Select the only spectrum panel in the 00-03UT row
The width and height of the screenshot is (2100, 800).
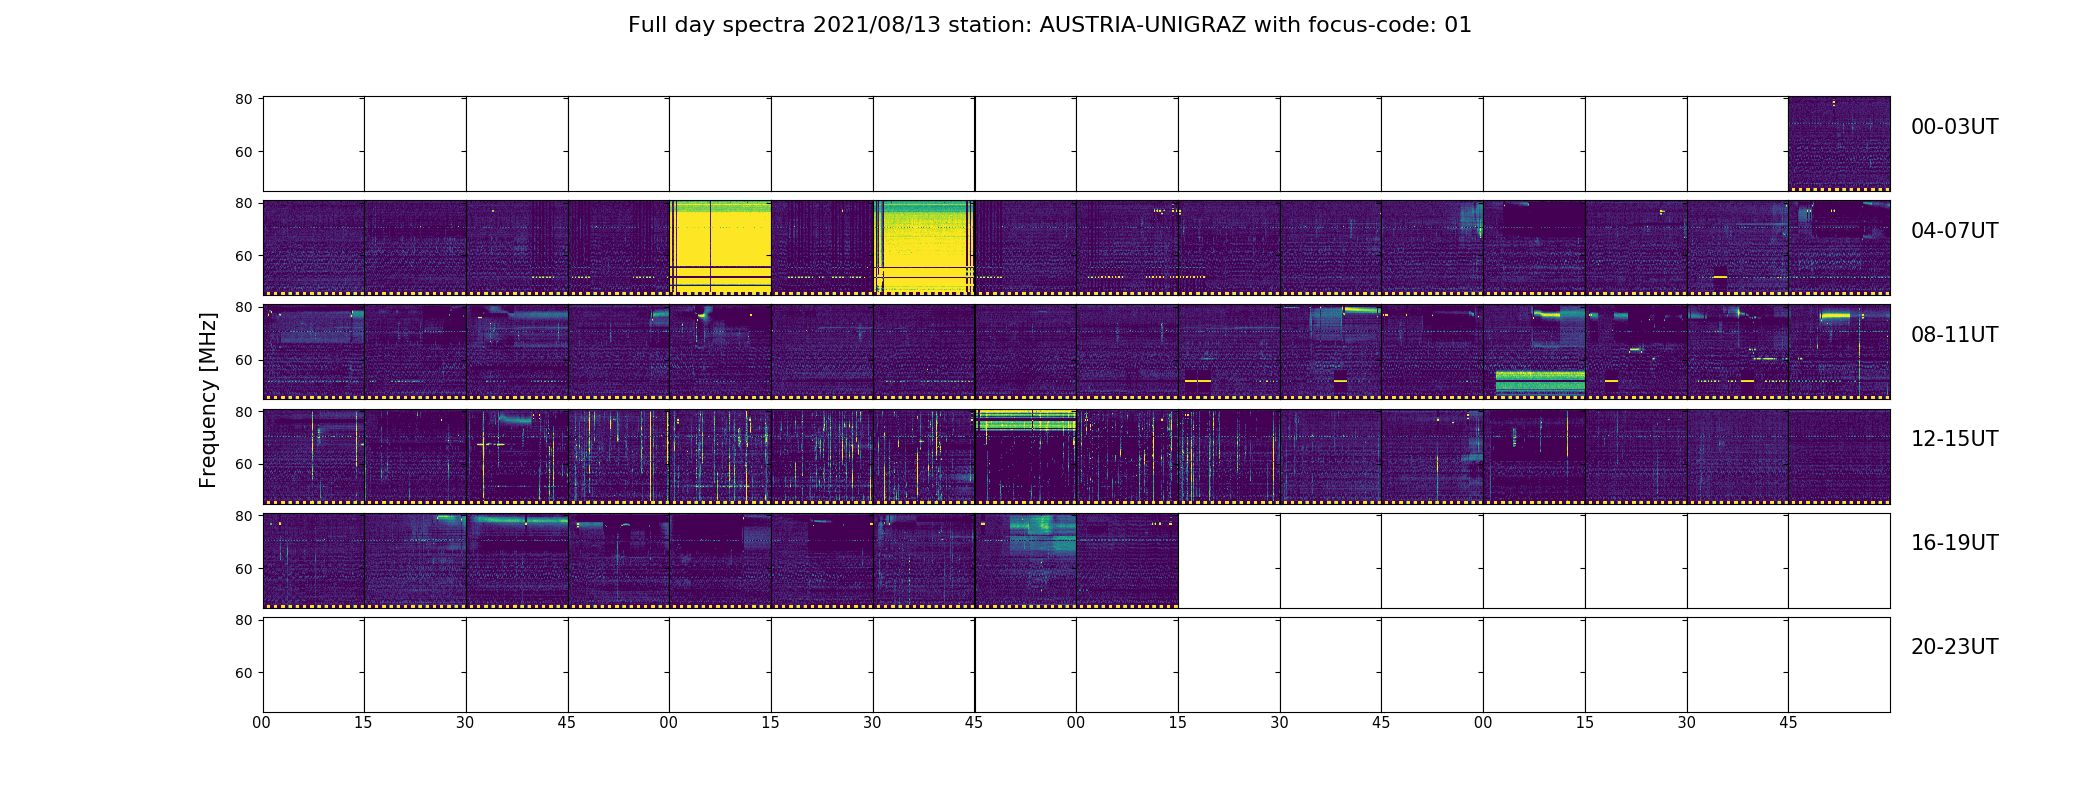coord(1839,144)
